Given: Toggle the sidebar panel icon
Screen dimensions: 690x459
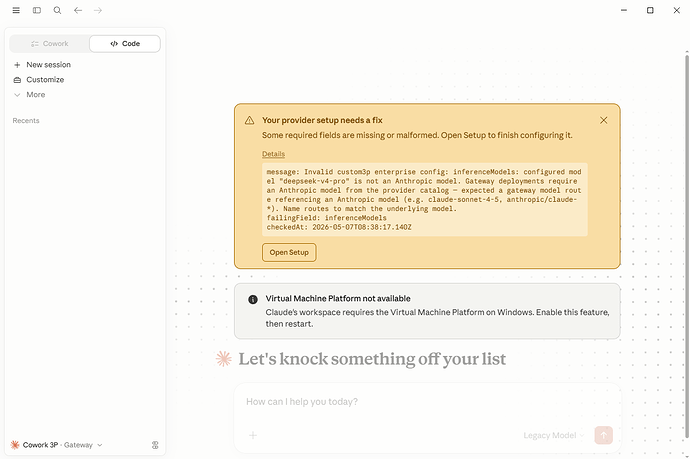Looking at the screenshot, I should (x=37, y=10).
